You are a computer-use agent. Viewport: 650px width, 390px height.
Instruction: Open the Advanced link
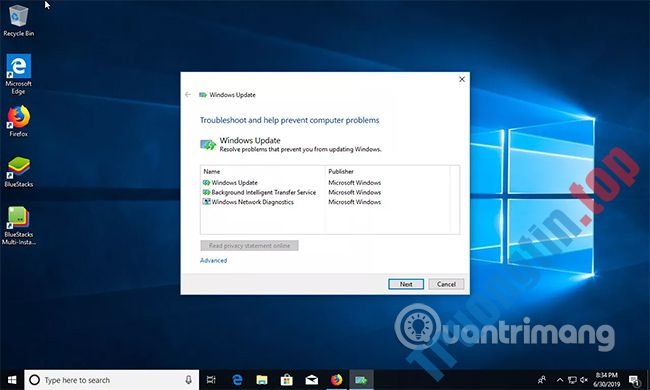pos(213,260)
